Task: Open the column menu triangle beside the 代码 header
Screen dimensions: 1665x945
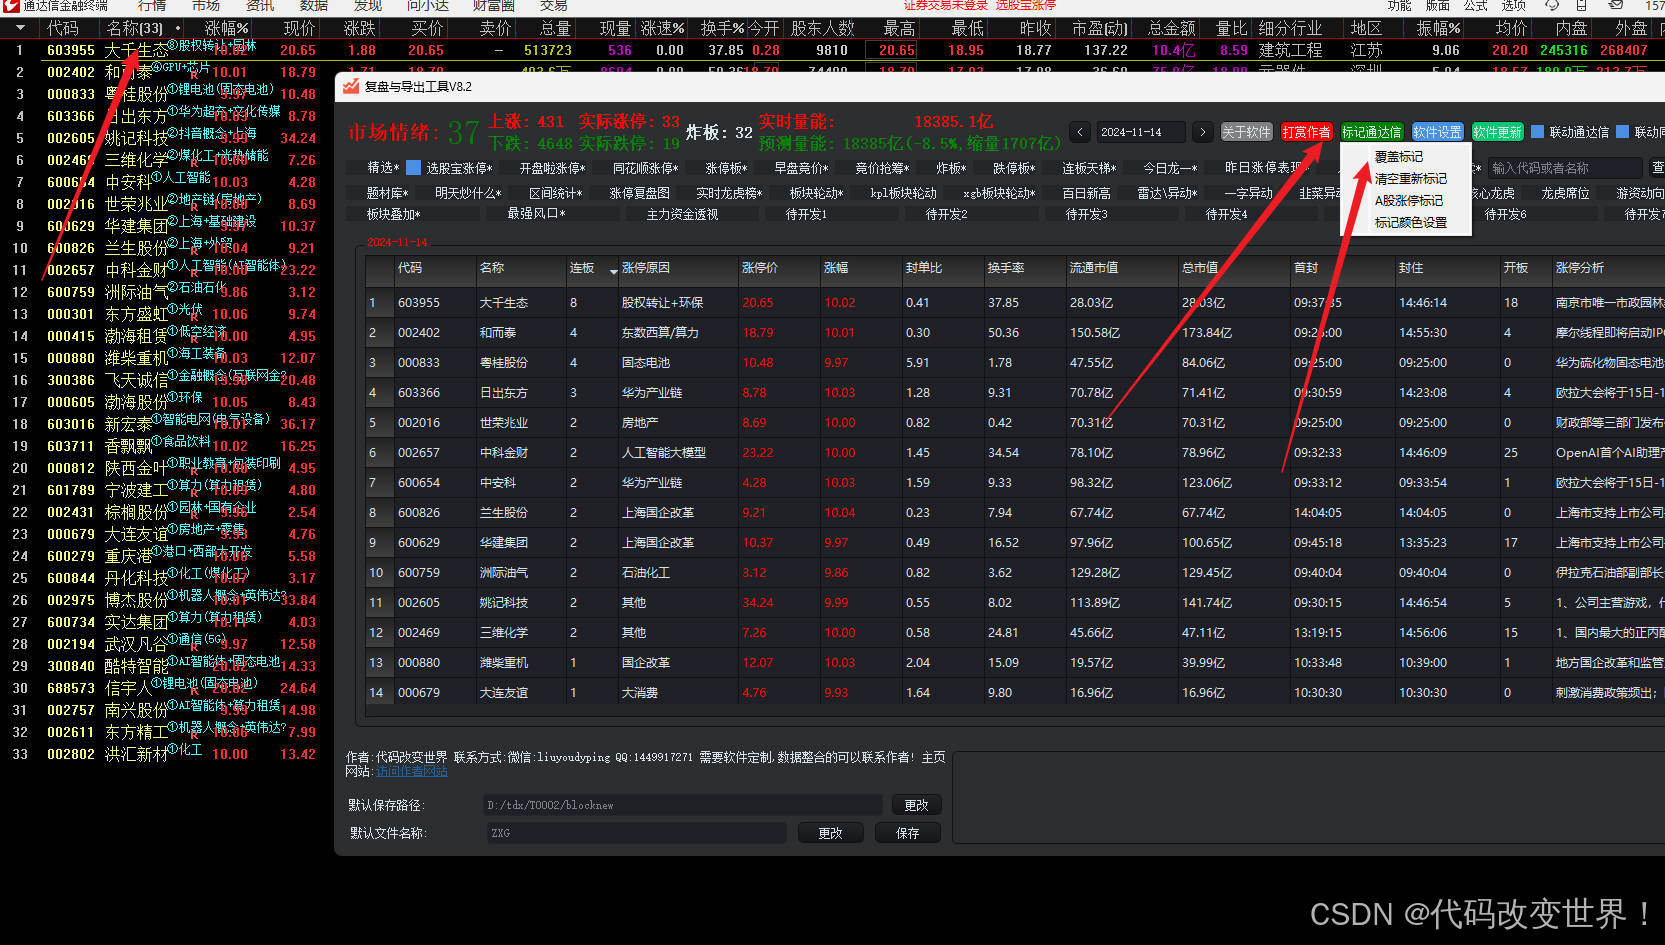Action: click(20, 28)
